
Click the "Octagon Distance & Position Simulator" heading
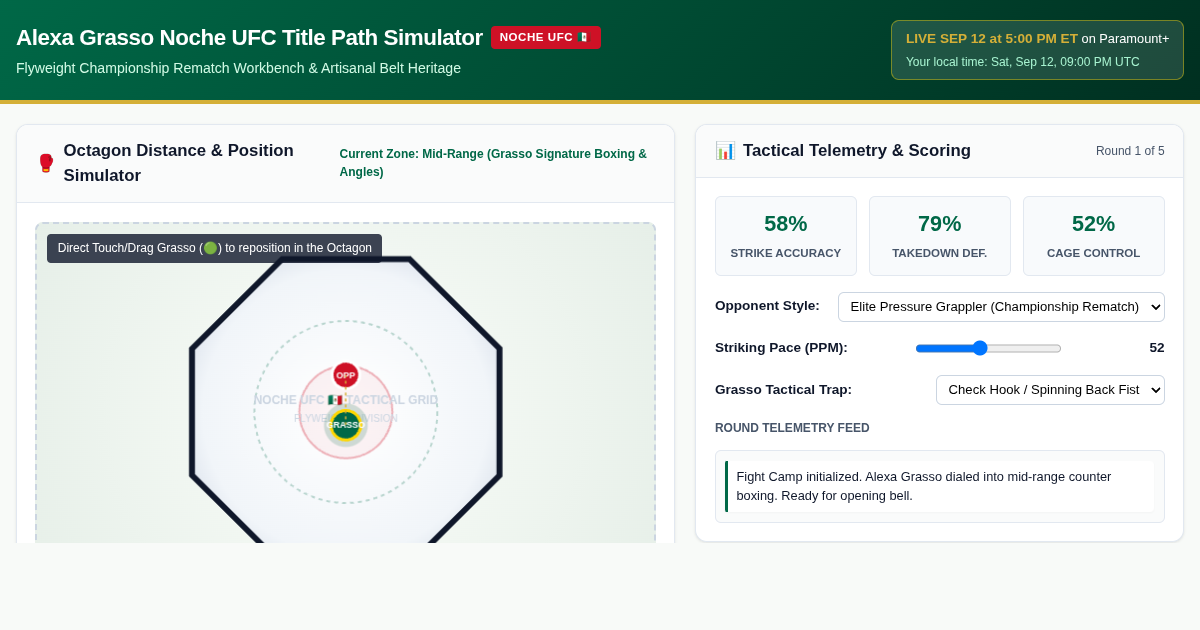click(179, 163)
